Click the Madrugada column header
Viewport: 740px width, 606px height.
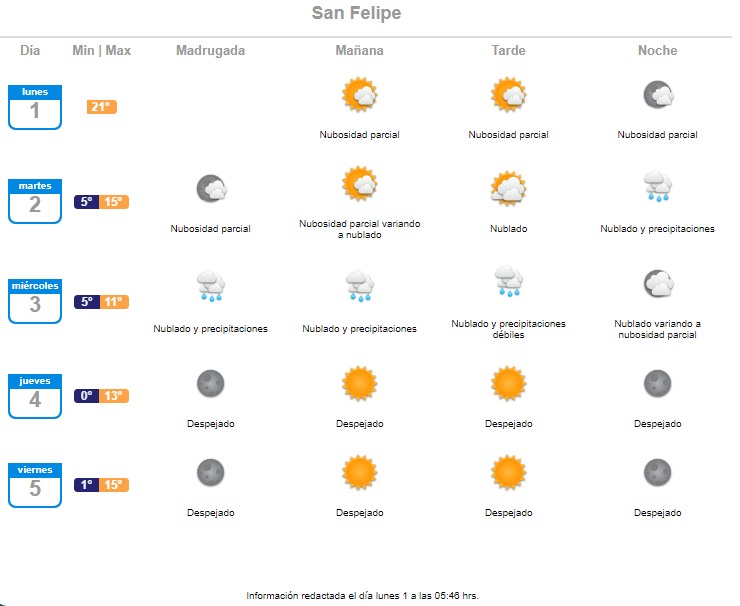(210, 50)
